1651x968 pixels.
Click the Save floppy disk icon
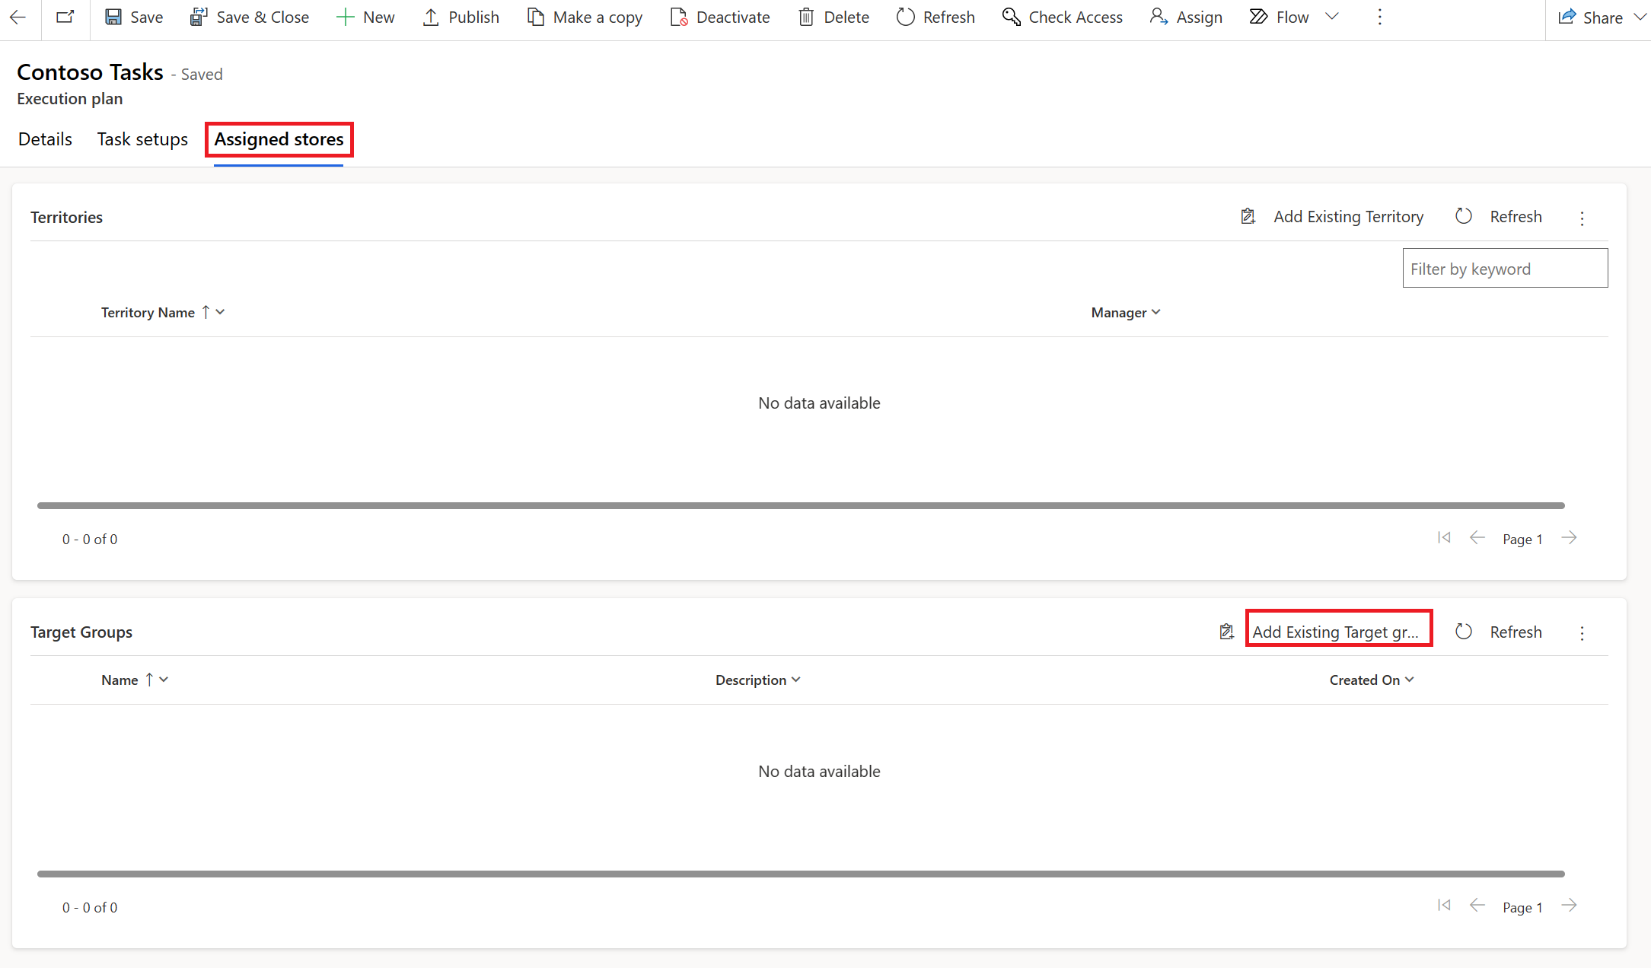[x=113, y=17]
